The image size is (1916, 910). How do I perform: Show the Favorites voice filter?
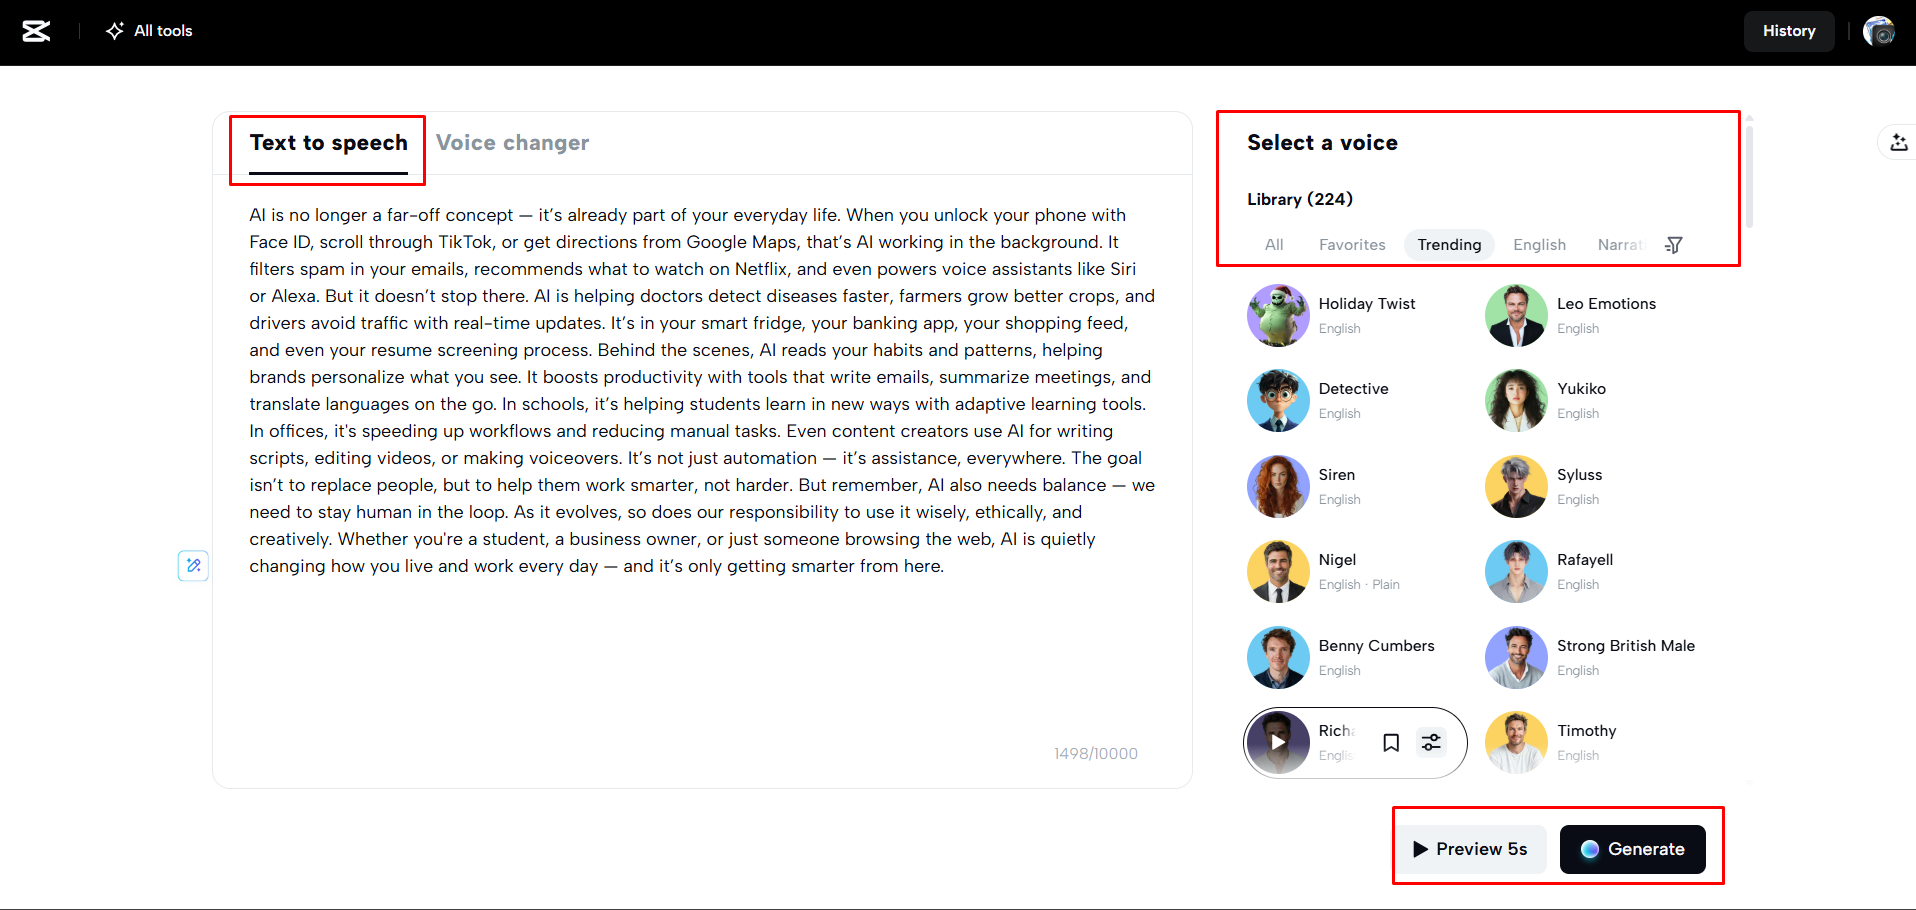(x=1352, y=245)
